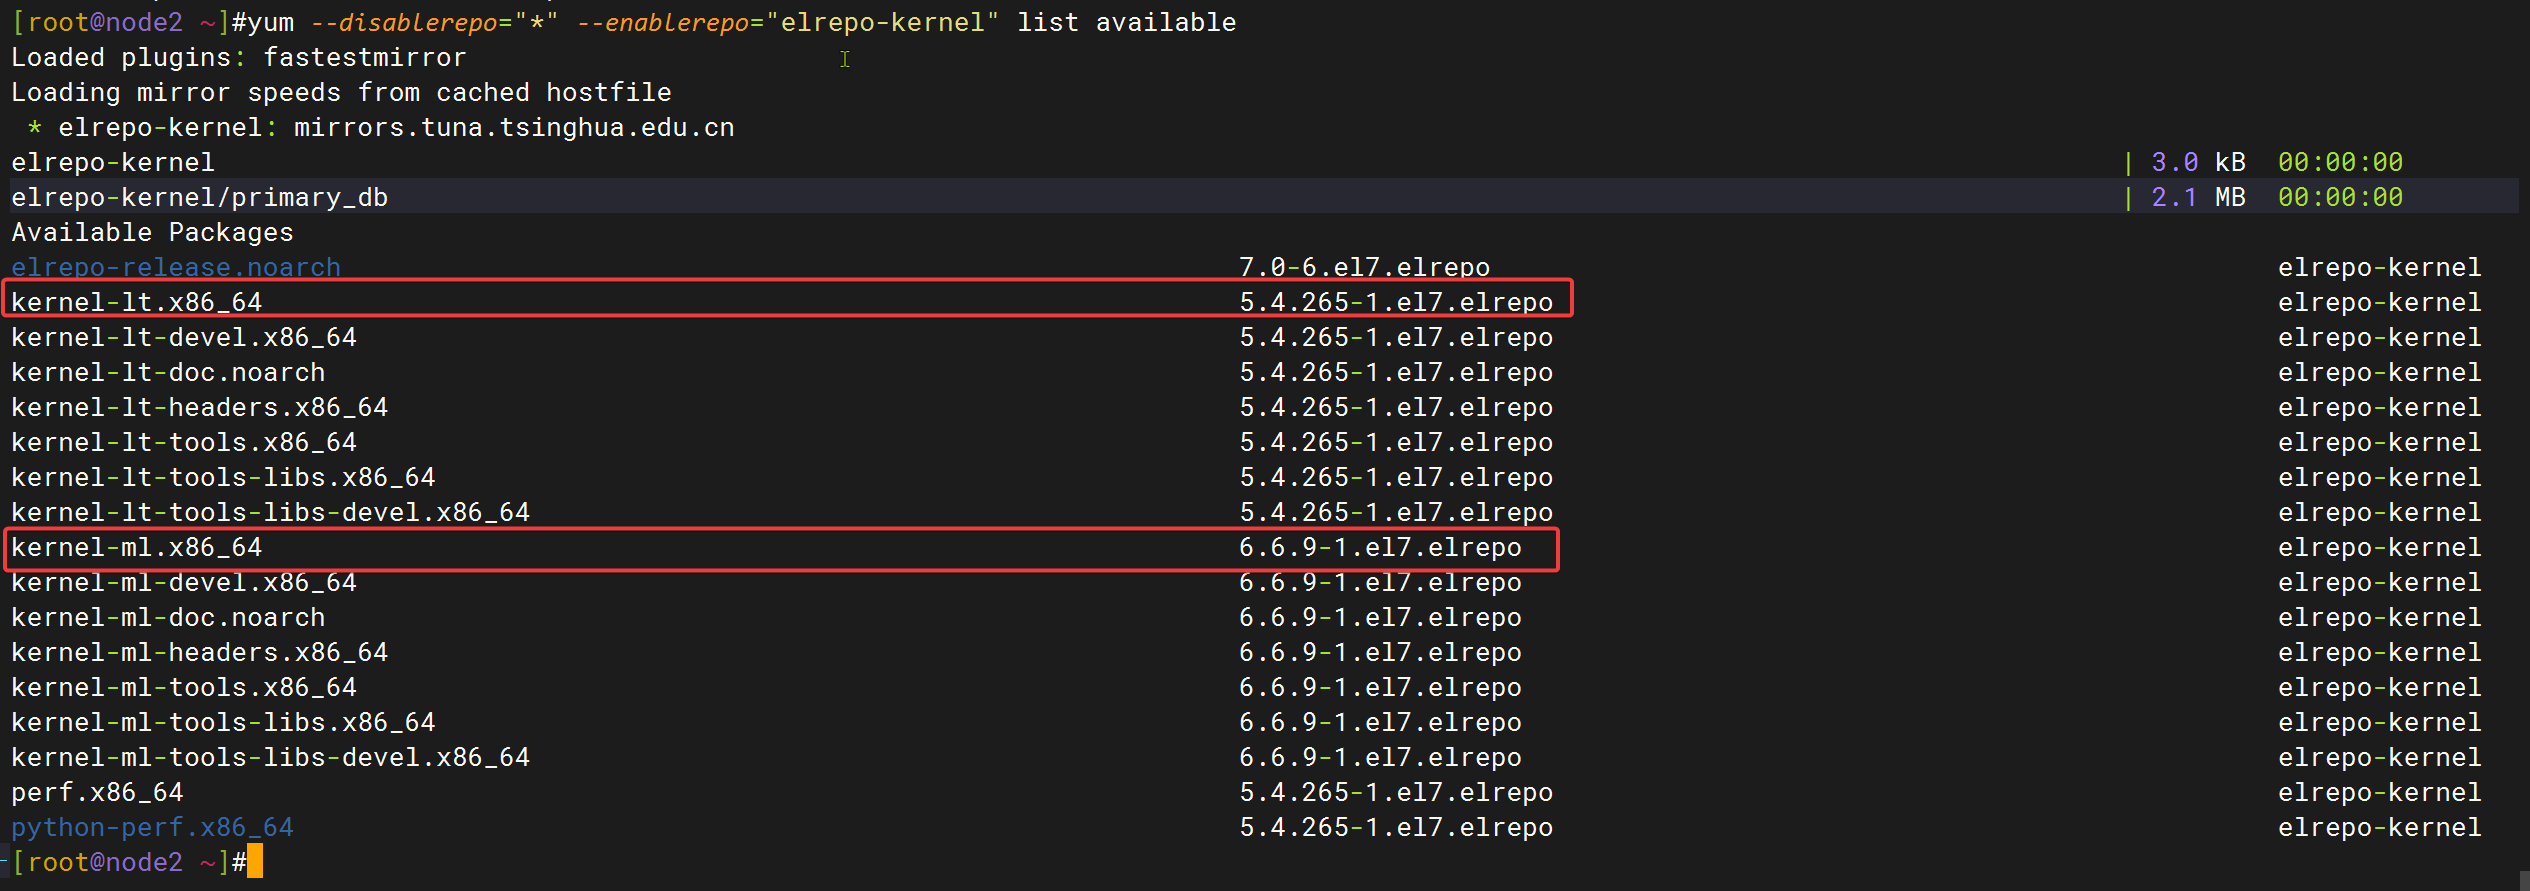Click the 3.0 kB download size
This screenshot has width=2530, height=891.
tap(2198, 162)
